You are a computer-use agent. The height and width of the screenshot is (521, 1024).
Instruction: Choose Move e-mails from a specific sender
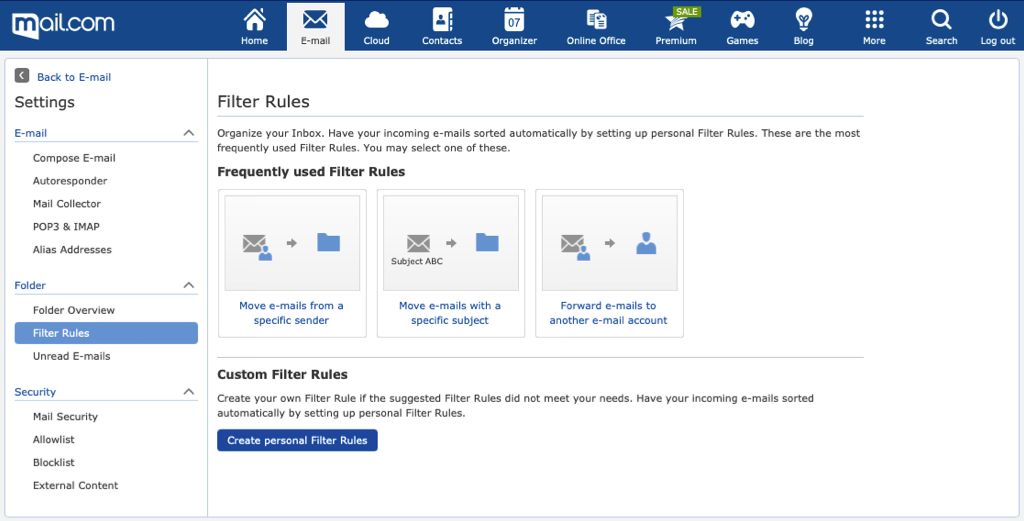[x=291, y=263]
